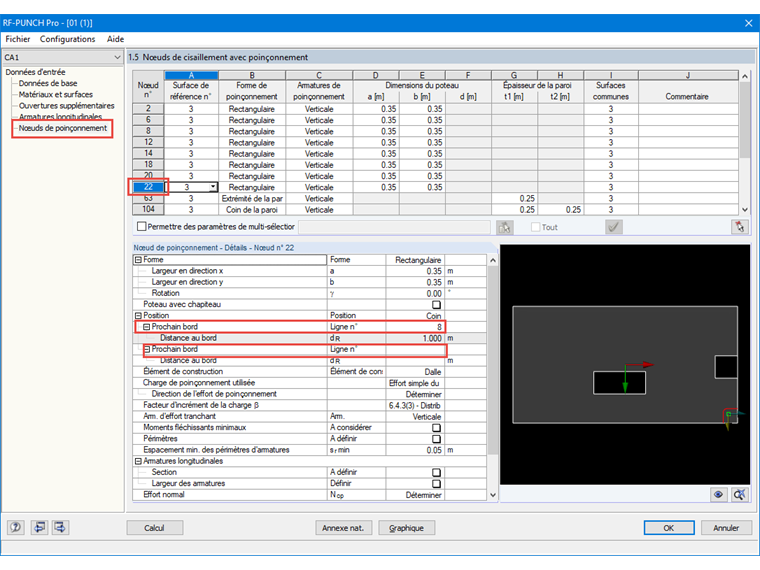Click the empty second Ligne n° value field
The width and height of the screenshot is (760, 570).
(415, 349)
